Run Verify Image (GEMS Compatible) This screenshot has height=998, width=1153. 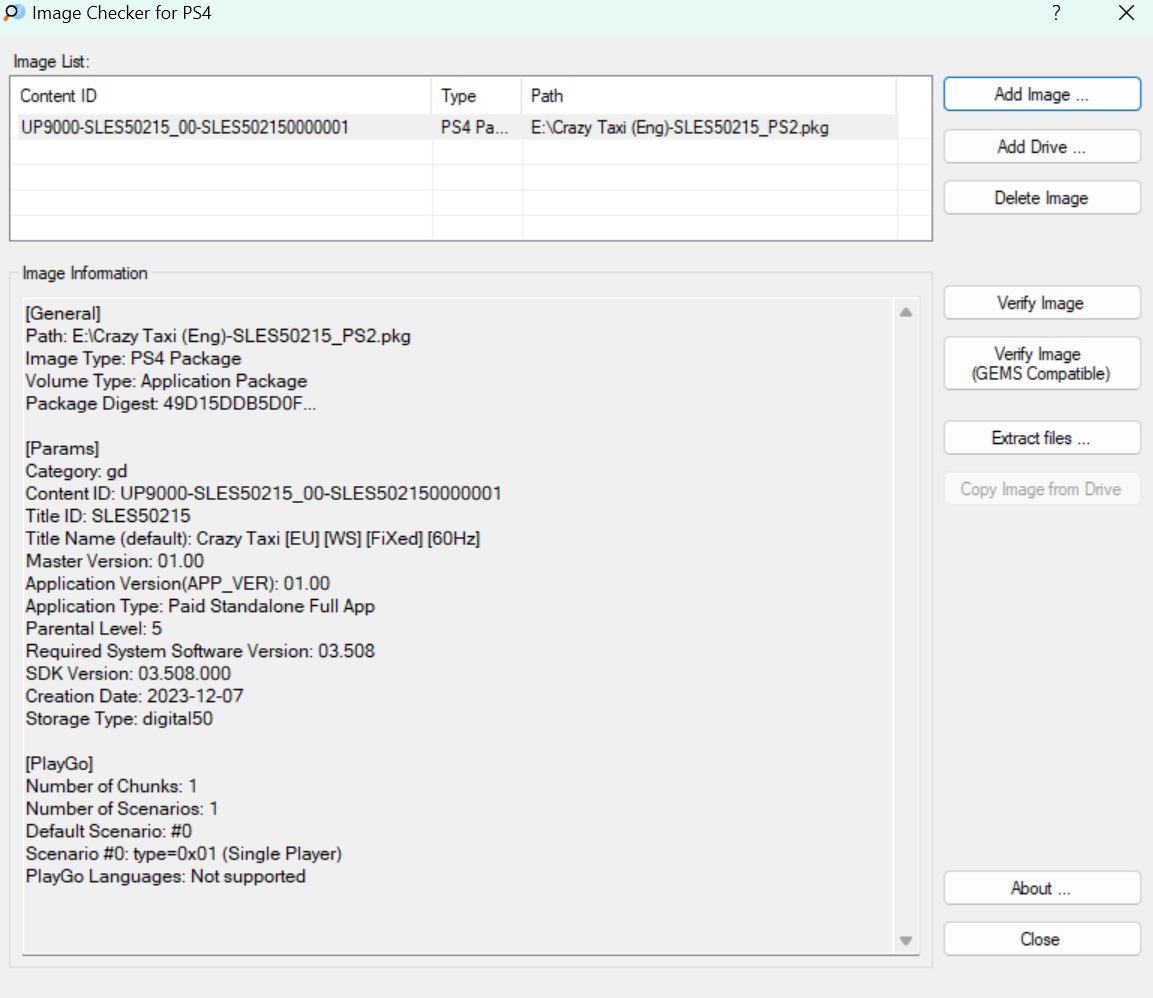[x=1041, y=364]
